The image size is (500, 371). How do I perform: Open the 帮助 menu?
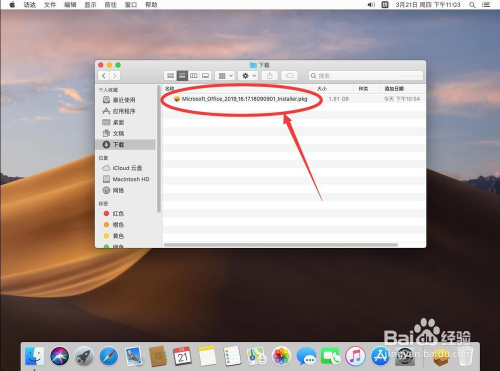(151, 5)
